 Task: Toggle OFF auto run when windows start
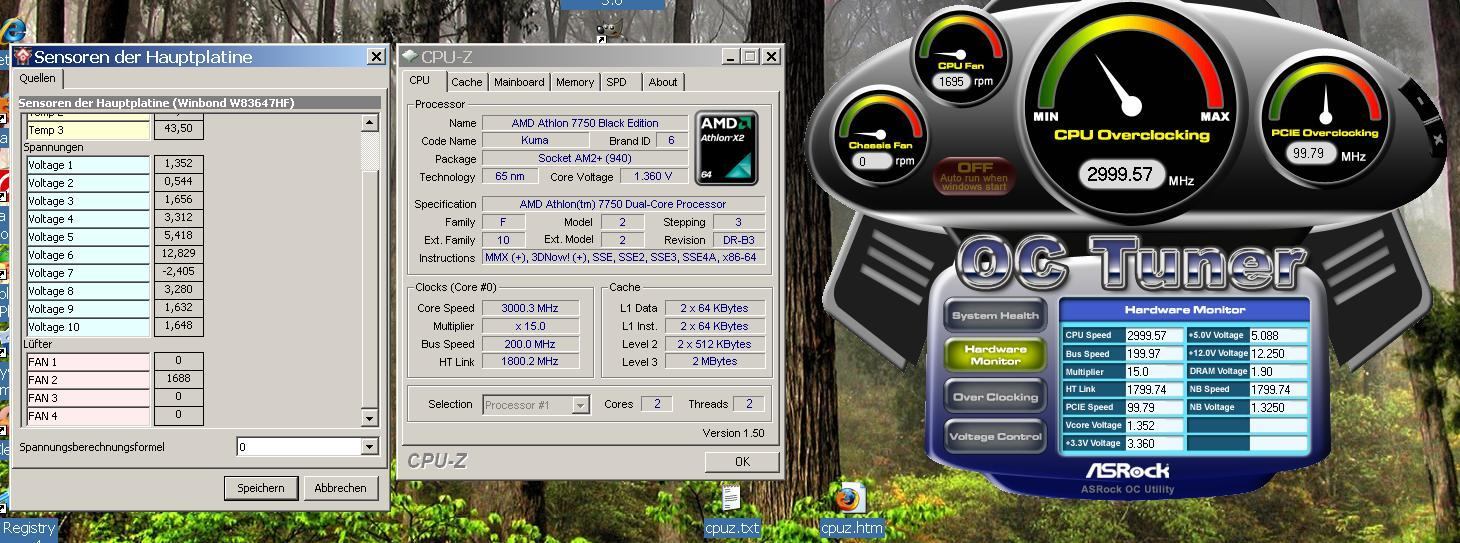975,177
